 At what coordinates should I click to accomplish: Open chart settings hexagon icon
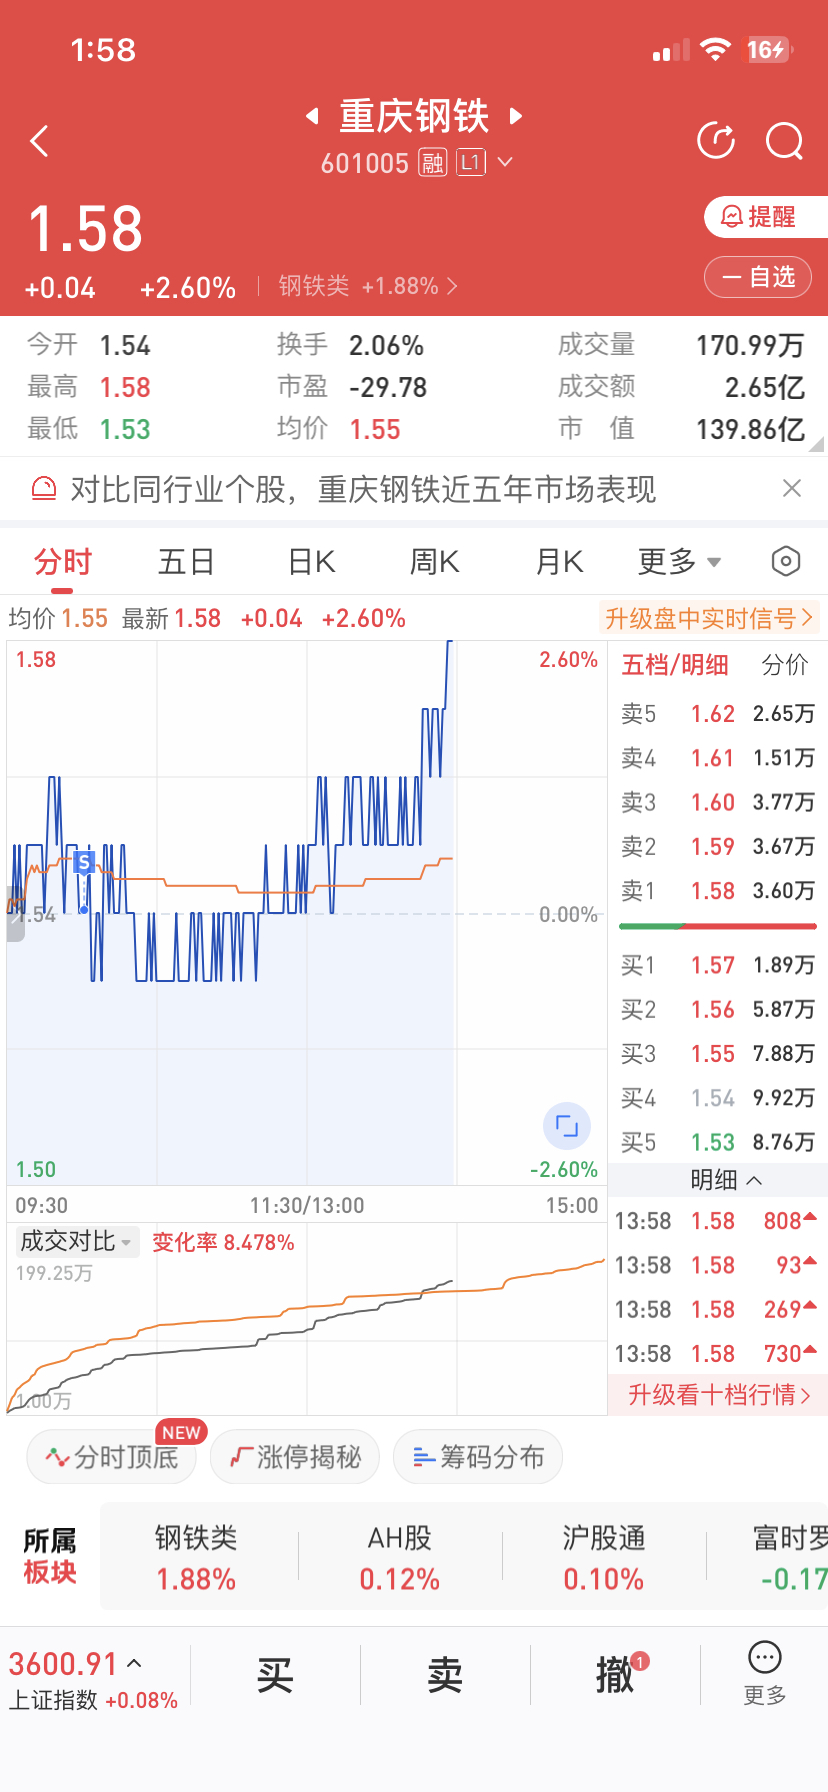click(x=786, y=562)
